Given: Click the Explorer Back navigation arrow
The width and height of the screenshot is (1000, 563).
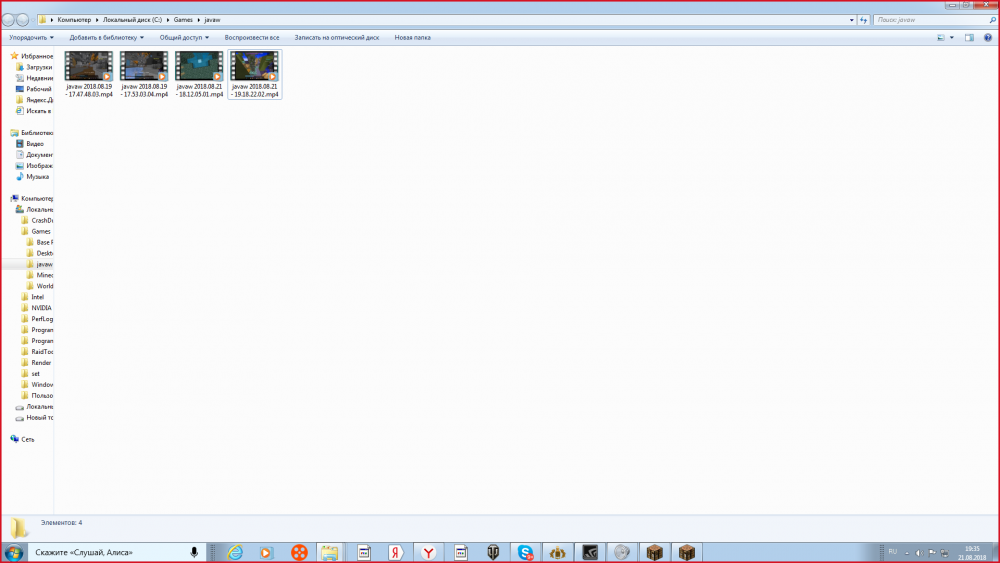Looking at the screenshot, I should 8,20.
